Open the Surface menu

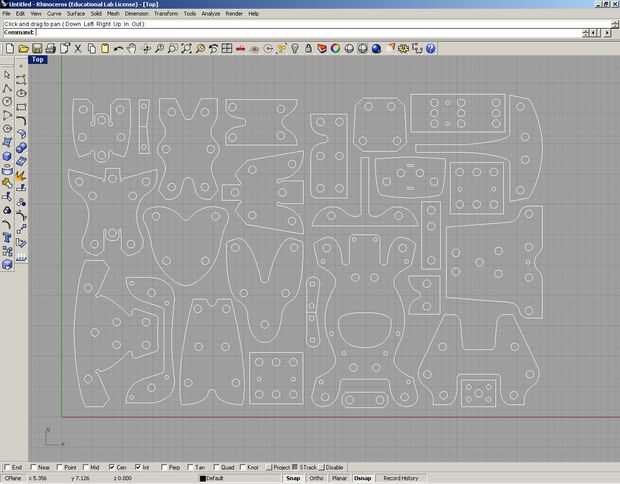[x=76, y=13]
